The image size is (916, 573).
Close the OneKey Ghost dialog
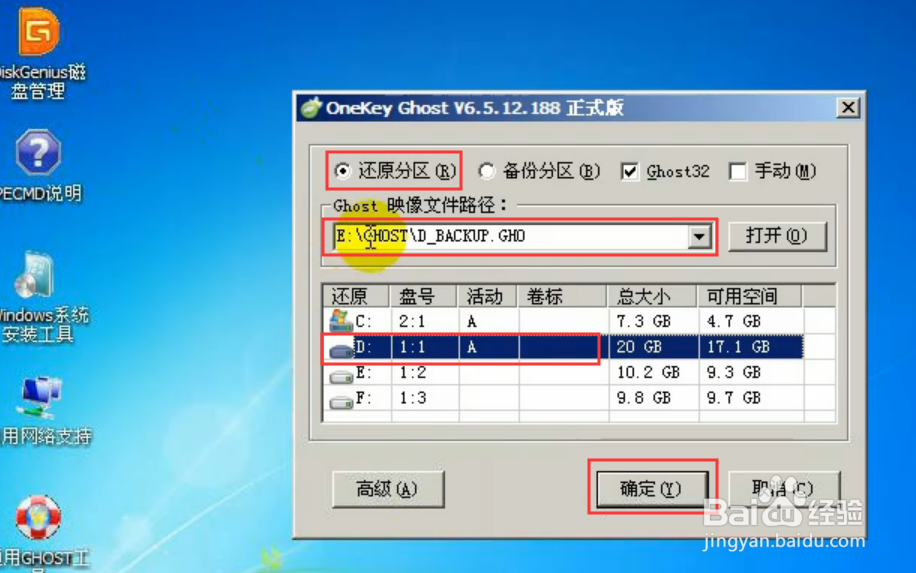pyautogui.click(x=848, y=107)
